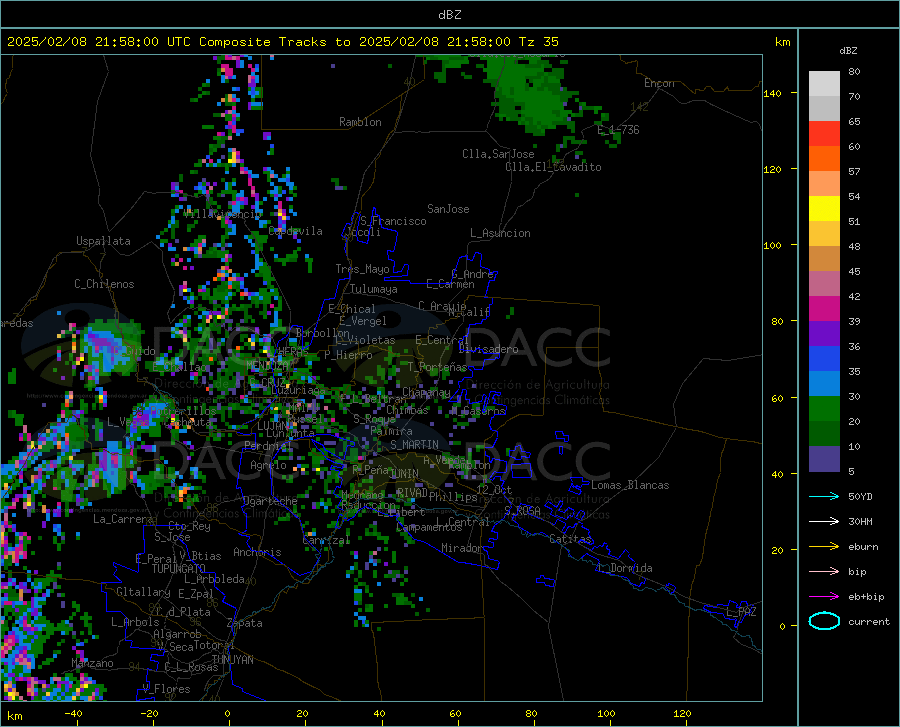Select the 20 dBZ green swatch
900x727 pixels.
[824, 409]
